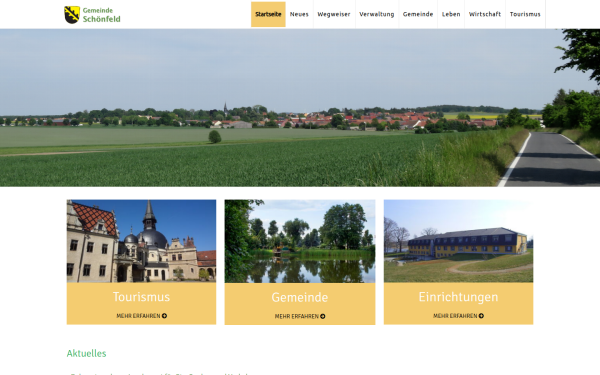The width and height of the screenshot is (600, 375).
Task: Select Leben in the top navigation
Action: tap(451, 14)
